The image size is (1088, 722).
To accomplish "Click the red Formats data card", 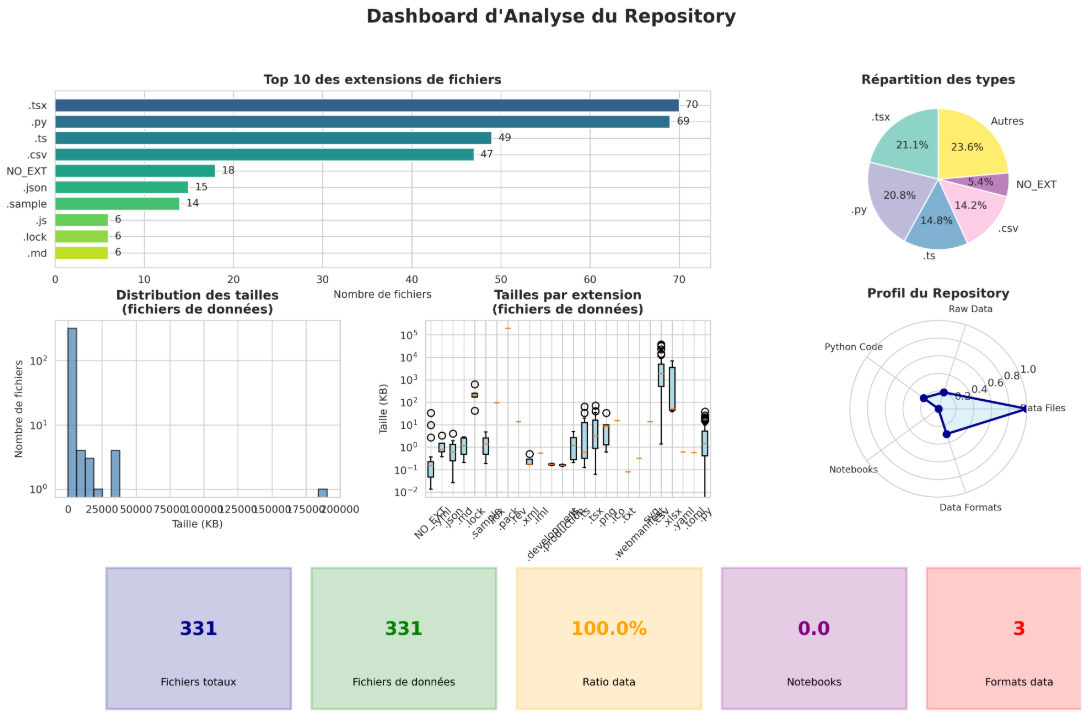I will [1006, 638].
